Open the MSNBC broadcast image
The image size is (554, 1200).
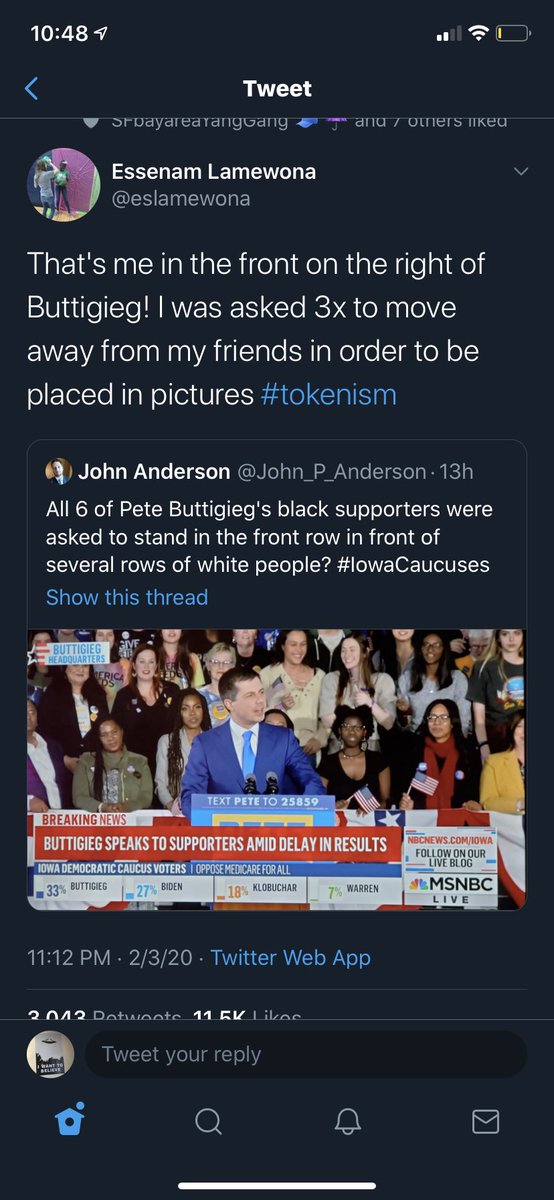click(x=277, y=769)
